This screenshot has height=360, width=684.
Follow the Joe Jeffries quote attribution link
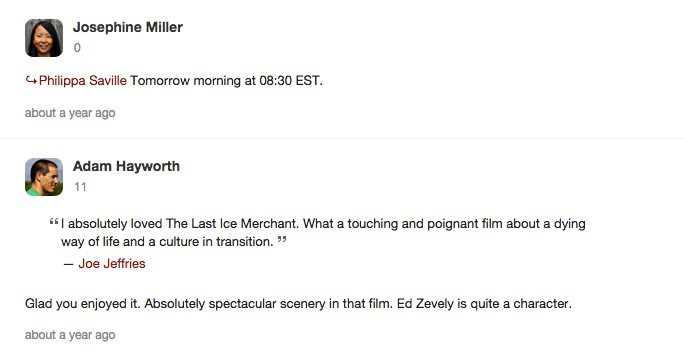pos(112,264)
